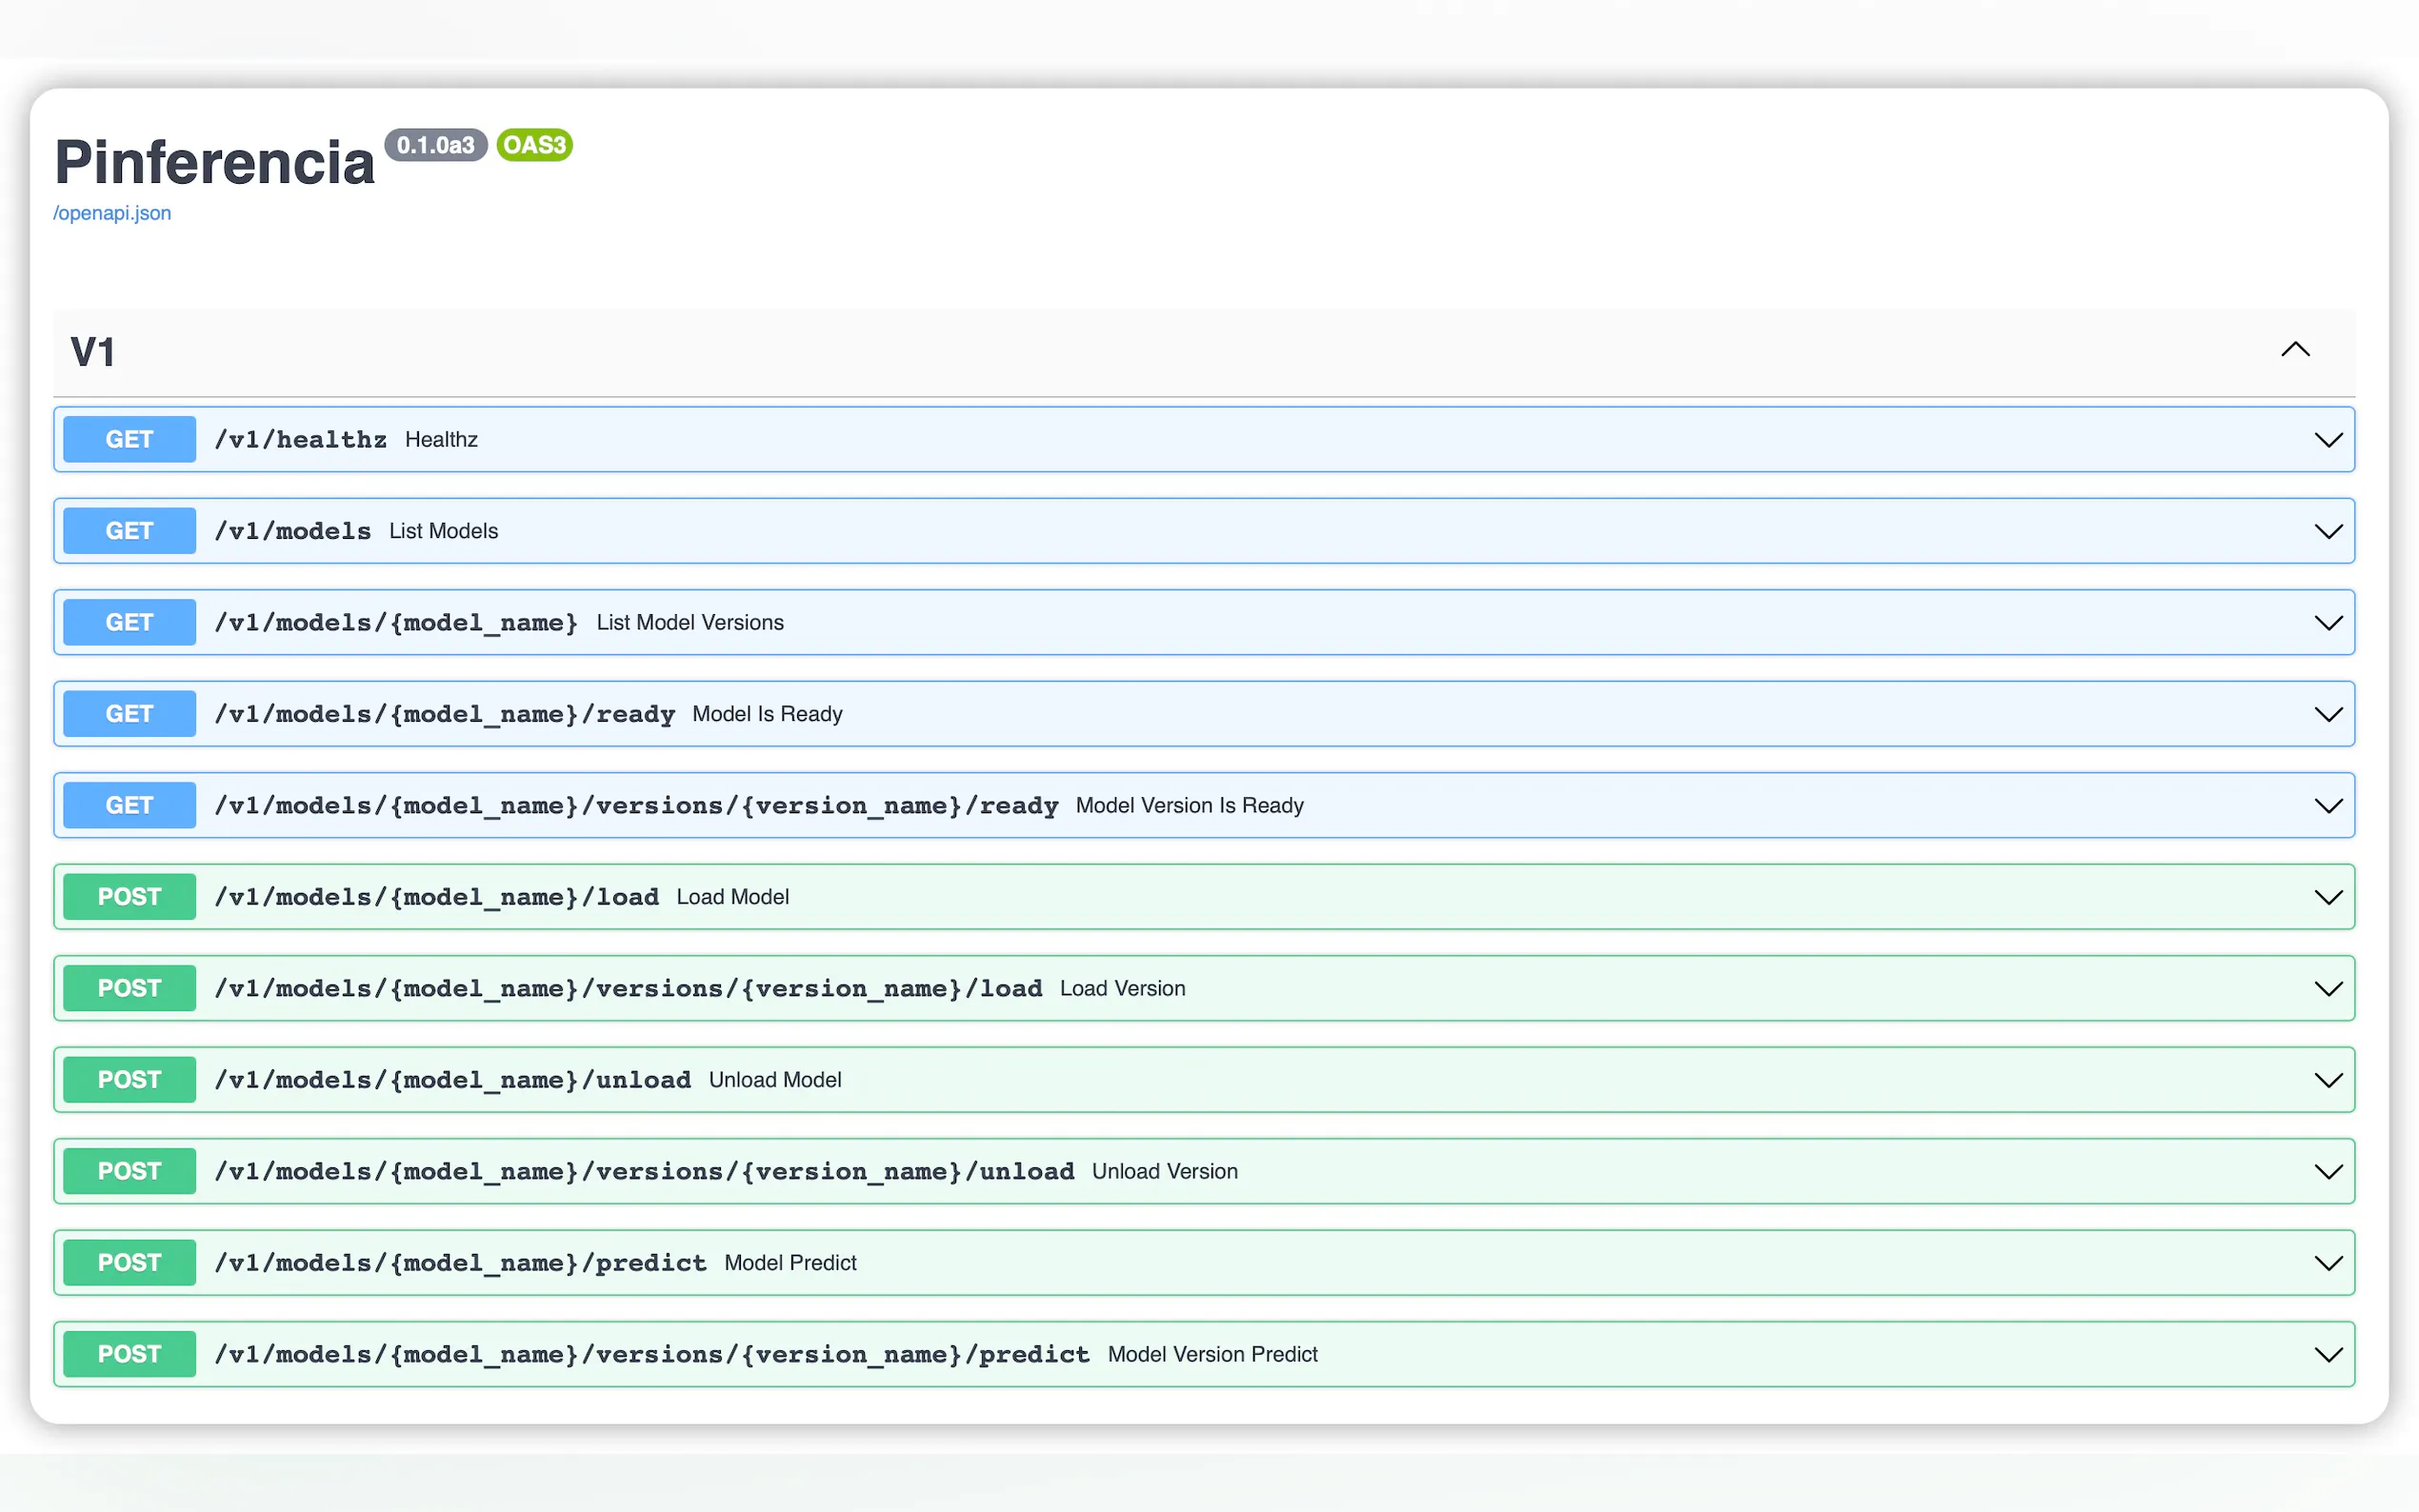Click the /v1/models/{model_name}/ready path
Image resolution: width=2419 pixels, height=1512 pixels.
(x=444, y=714)
